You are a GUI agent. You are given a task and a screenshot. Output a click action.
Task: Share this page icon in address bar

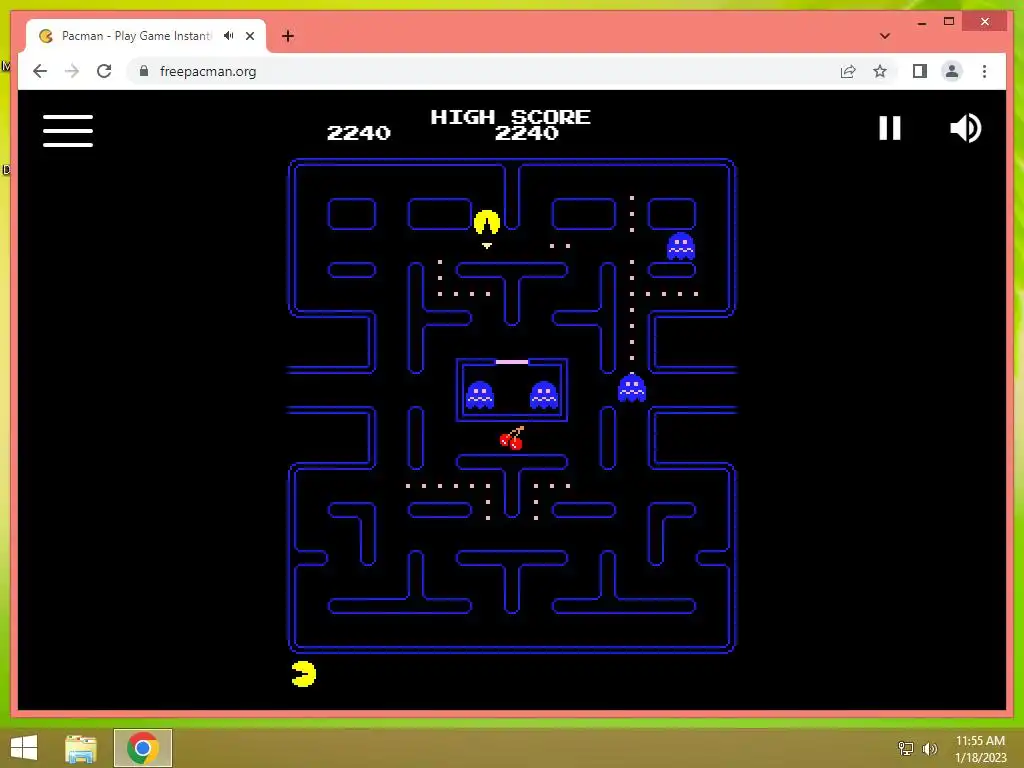848,71
